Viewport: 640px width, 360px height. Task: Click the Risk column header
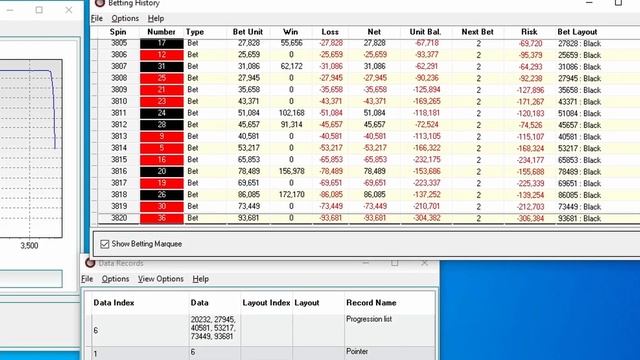tap(529, 32)
